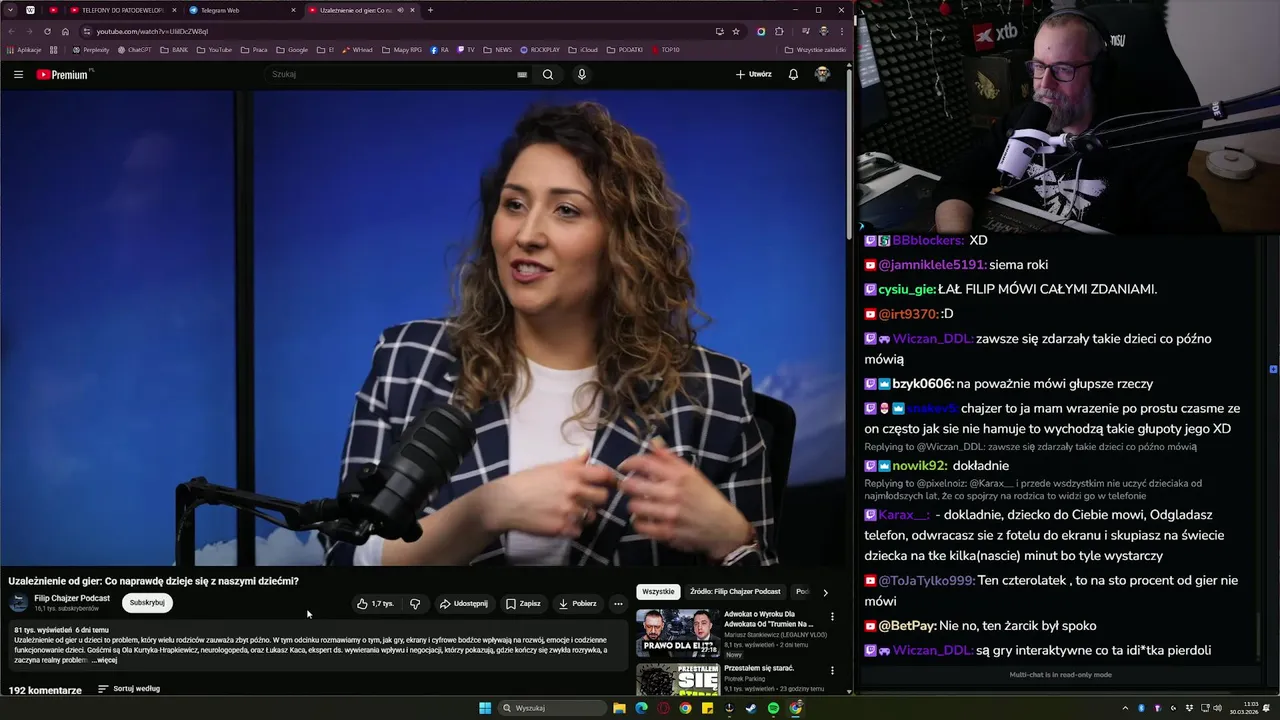Start voice search with the microphone icon
The image size is (1280, 720).
pyautogui.click(x=581, y=74)
